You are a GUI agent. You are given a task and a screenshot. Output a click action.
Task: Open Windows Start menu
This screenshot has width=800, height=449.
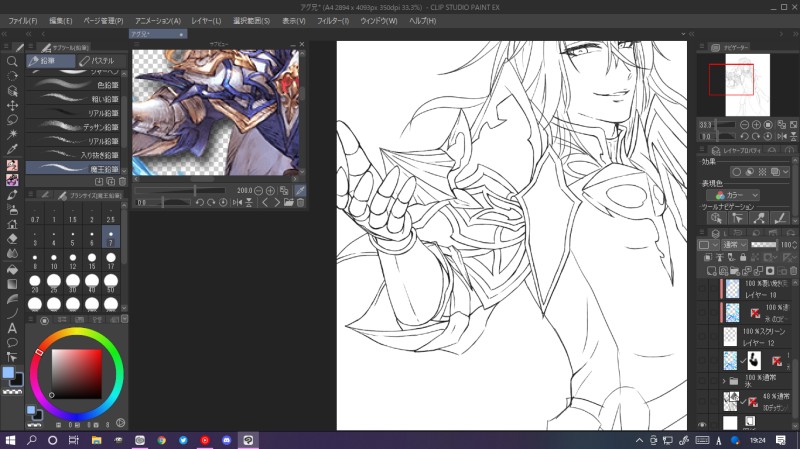tap(10, 440)
